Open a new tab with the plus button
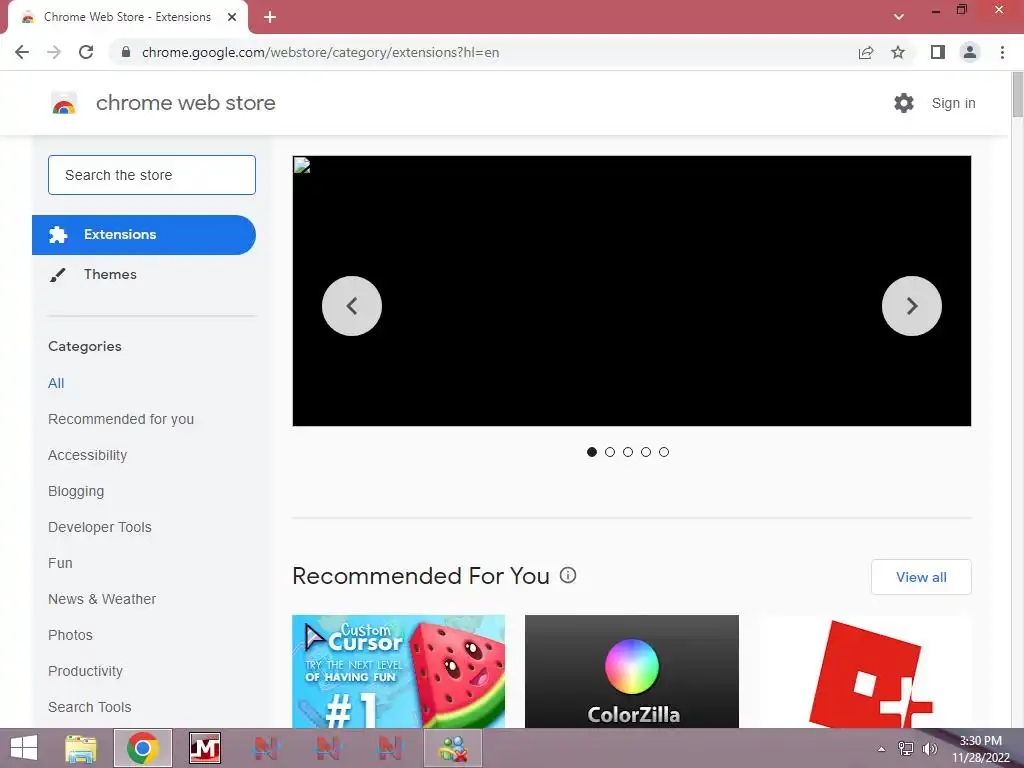The image size is (1024, 768). (270, 17)
